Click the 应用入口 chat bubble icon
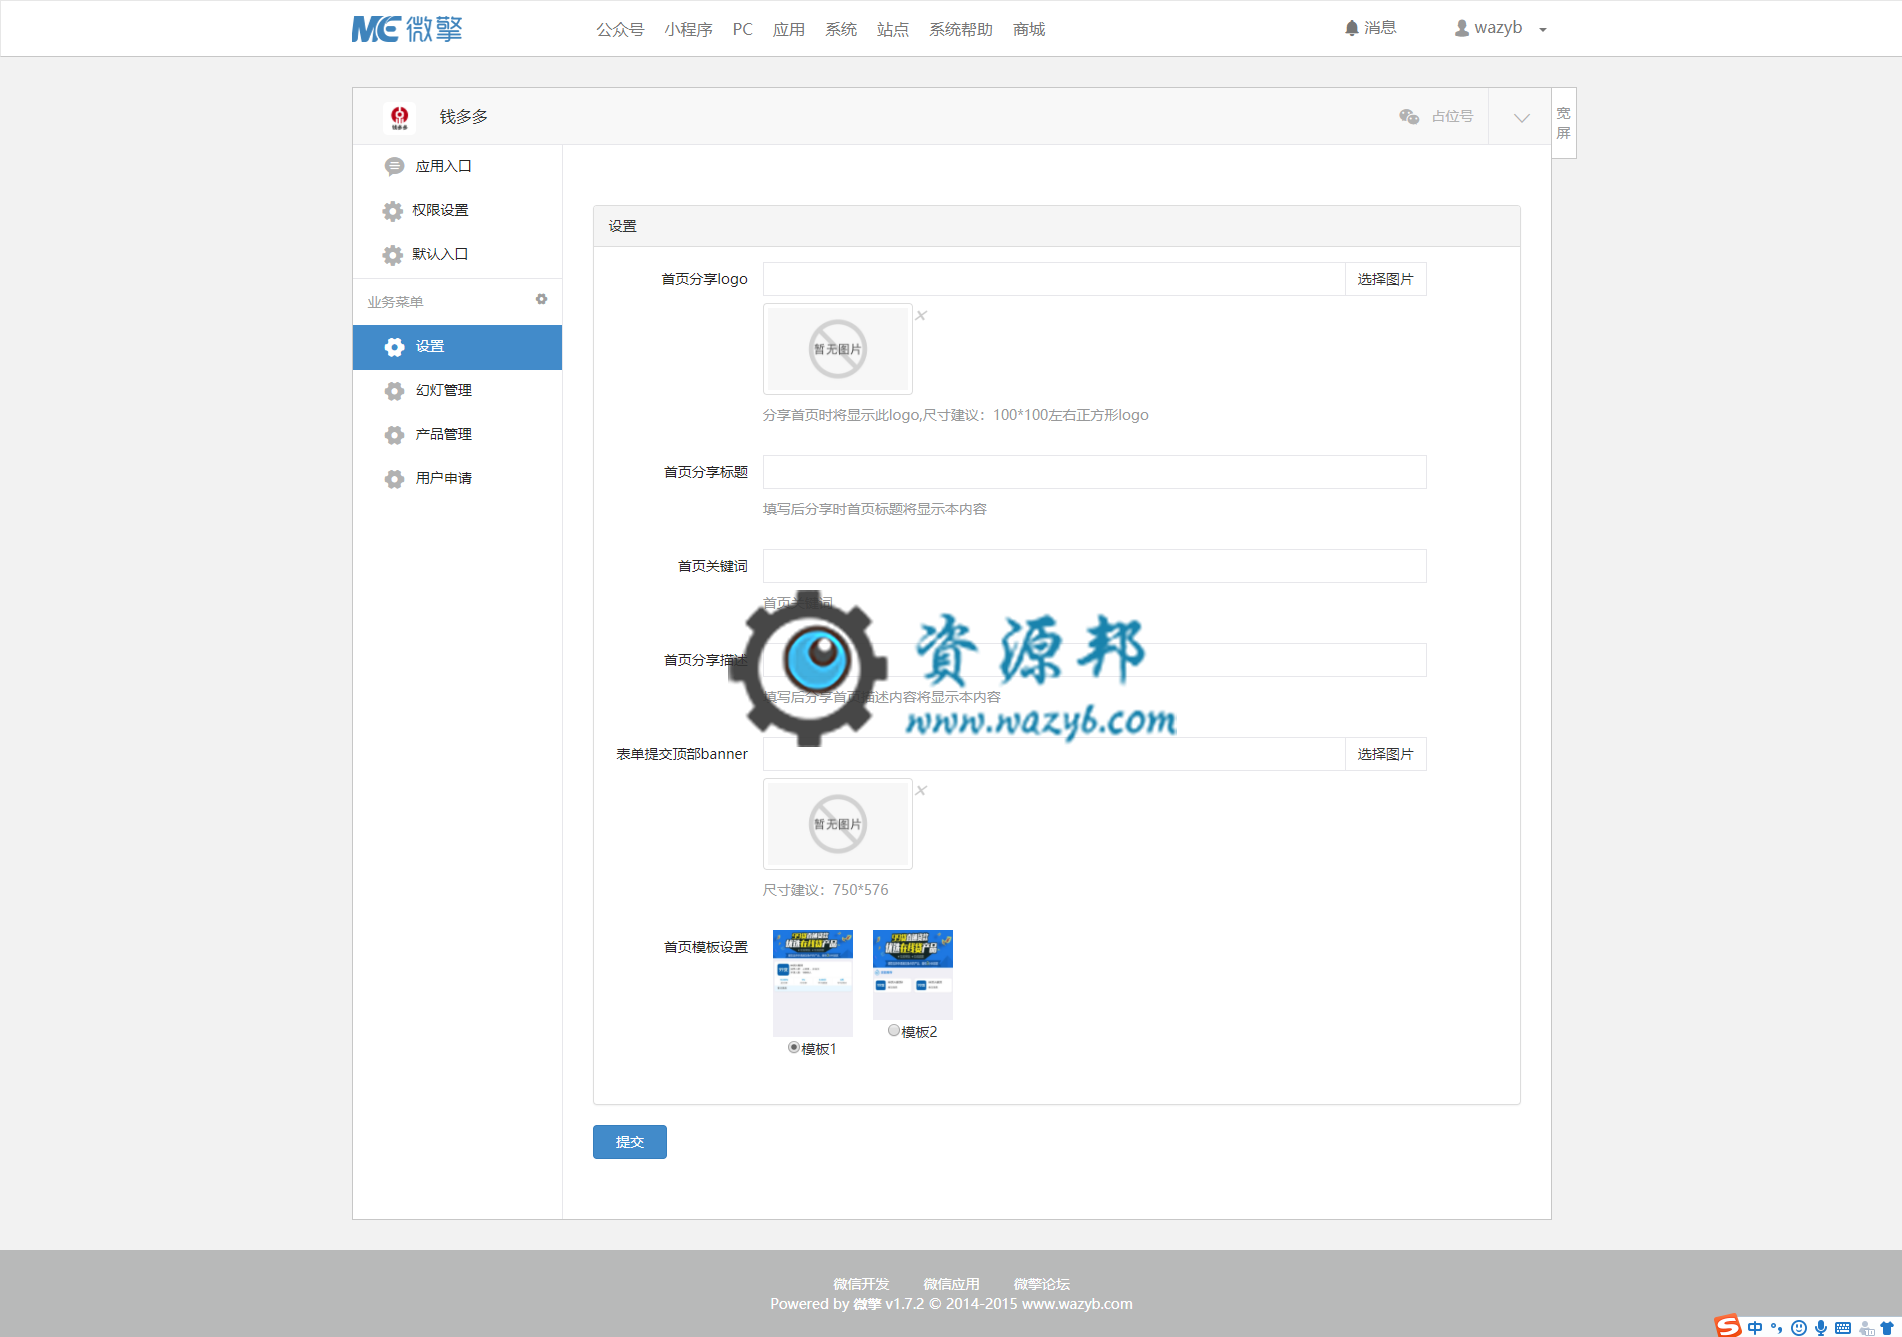The width and height of the screenshot is (1902, 1337). point(394,166)
